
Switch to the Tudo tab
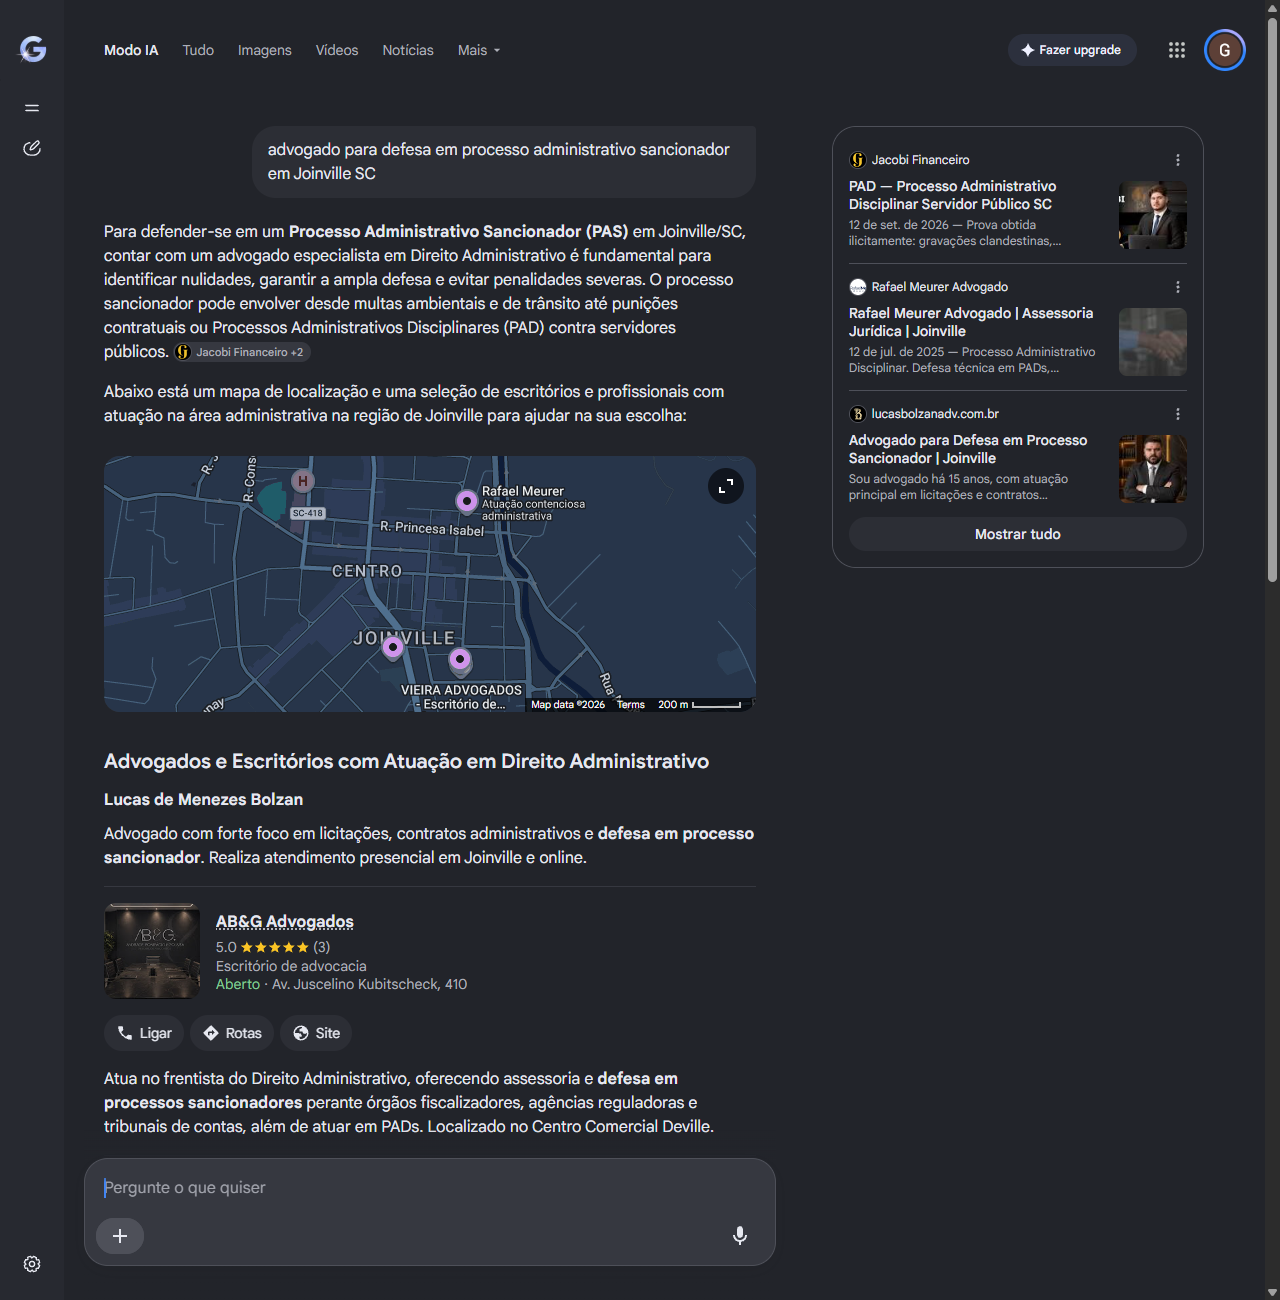pos(198,50)
